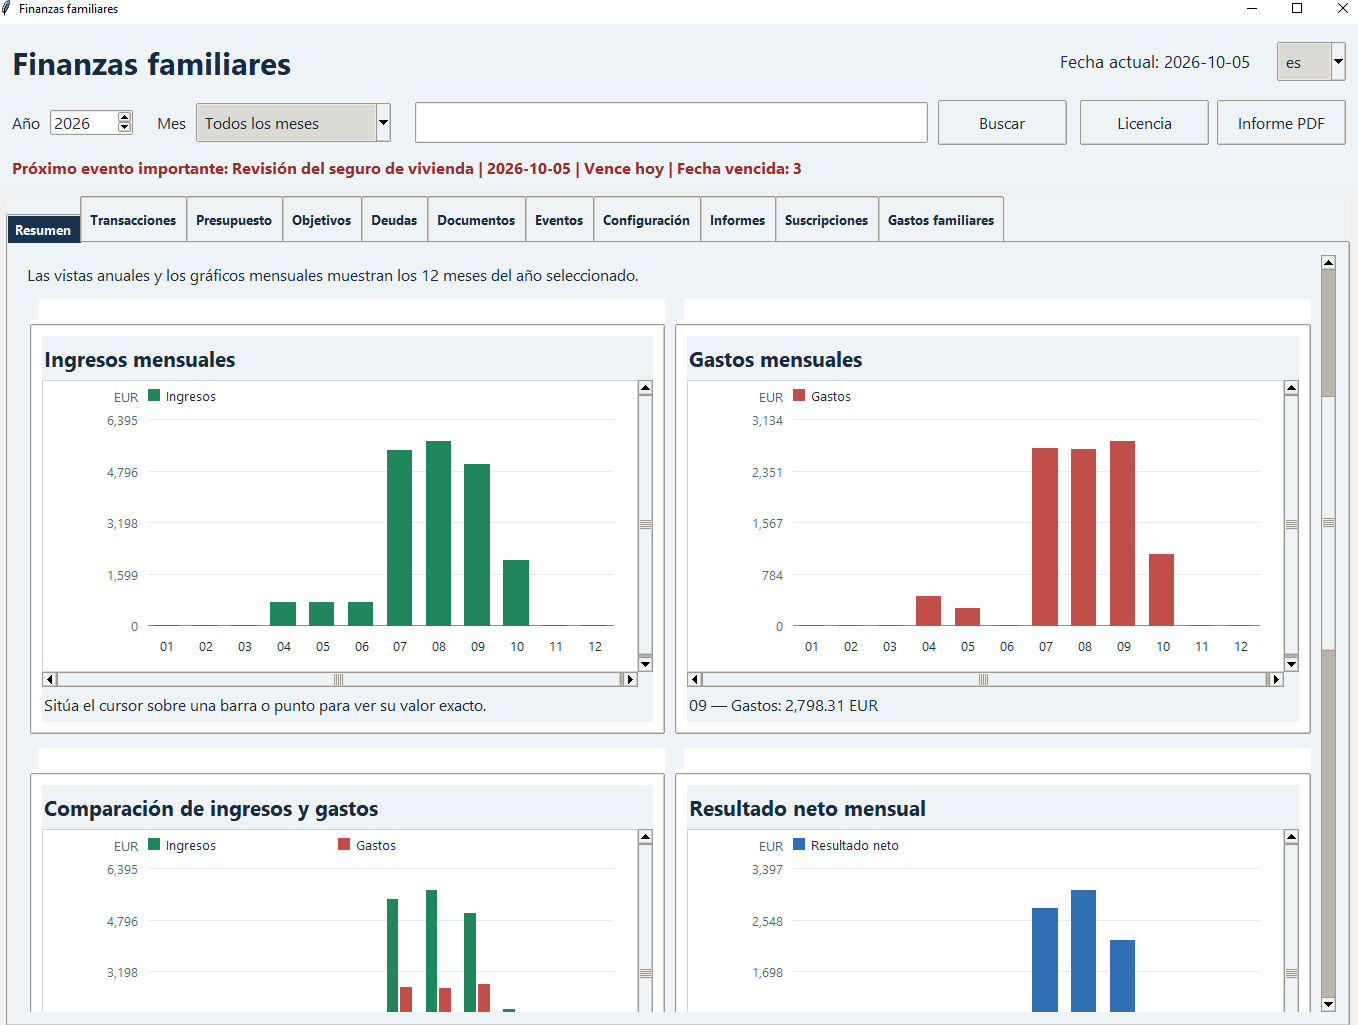Click the Buscar button
Image resolution: width=1358 pixels, height=1025 pixels.
(1002, 123)
